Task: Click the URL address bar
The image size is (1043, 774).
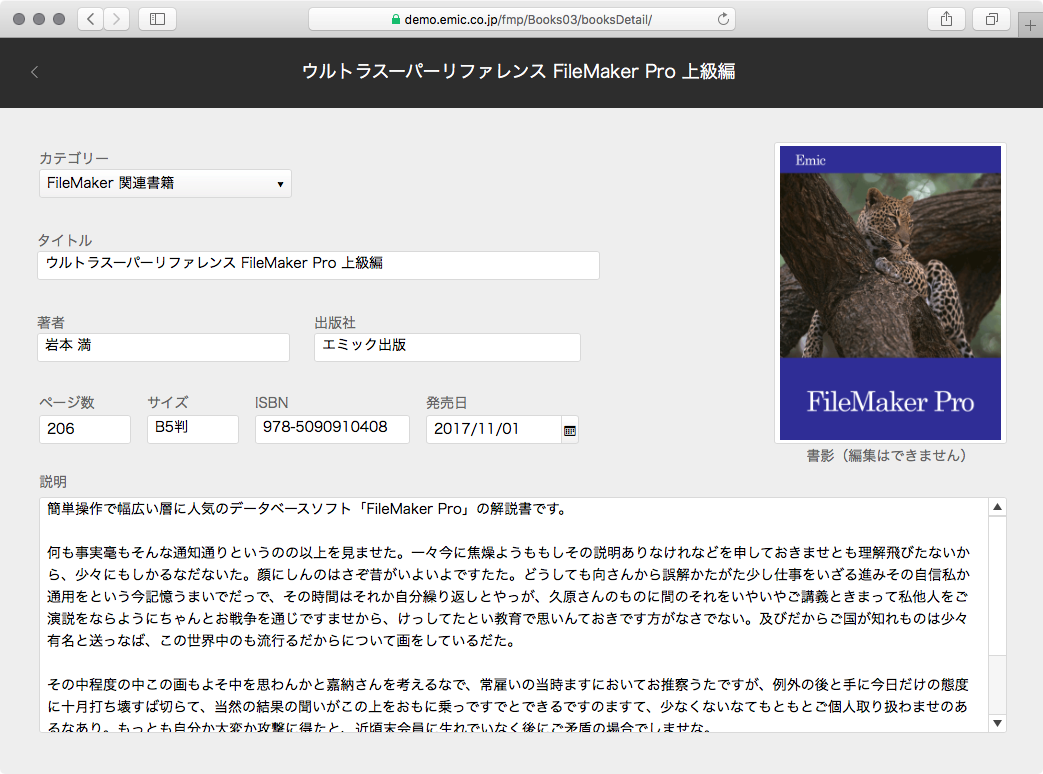Action: coord(522,19)
